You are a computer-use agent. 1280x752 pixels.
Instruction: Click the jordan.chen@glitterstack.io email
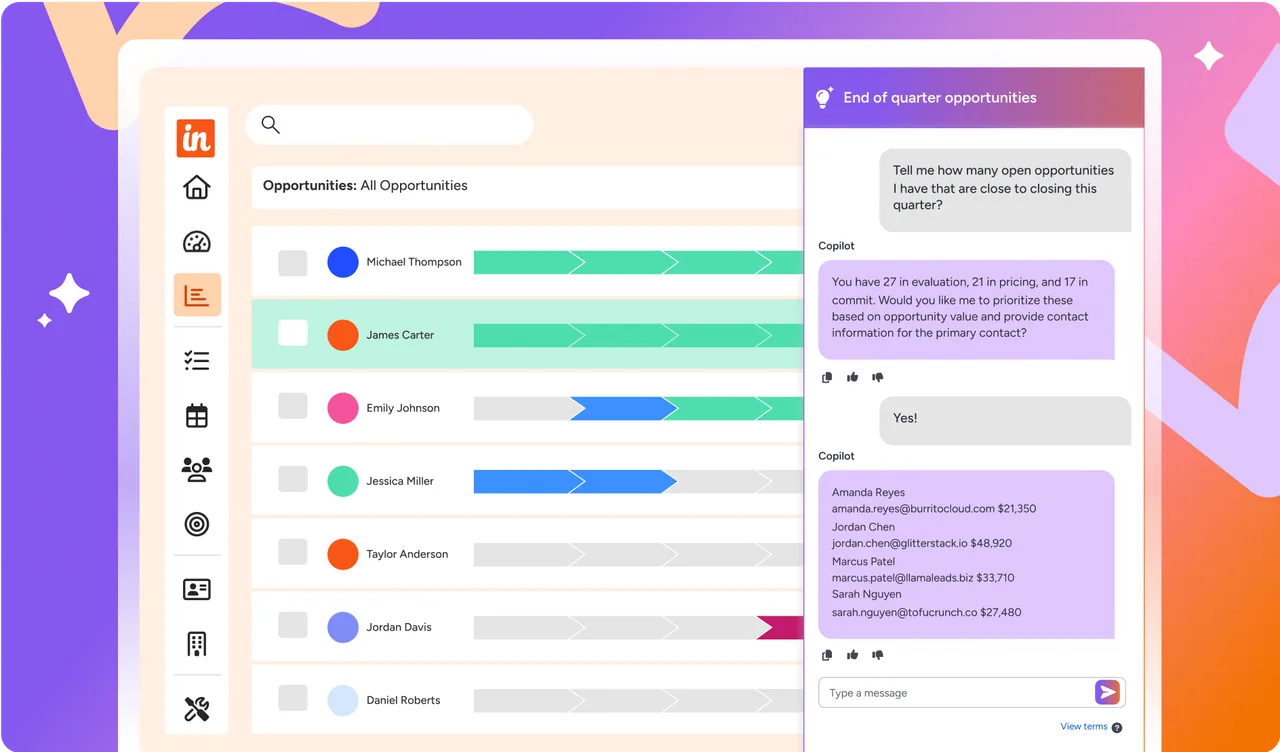[x=899, y=543]
